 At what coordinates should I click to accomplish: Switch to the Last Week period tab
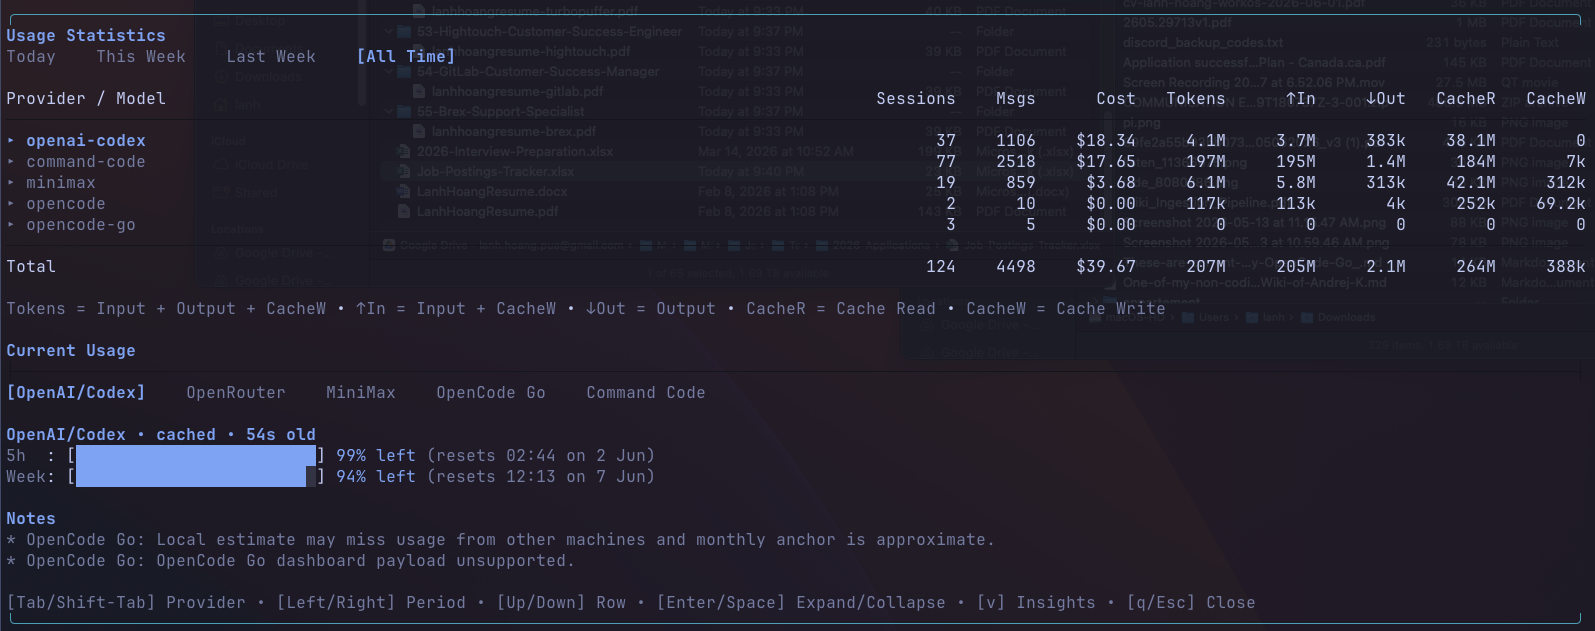pyautogui.click(x=271, y=57)
